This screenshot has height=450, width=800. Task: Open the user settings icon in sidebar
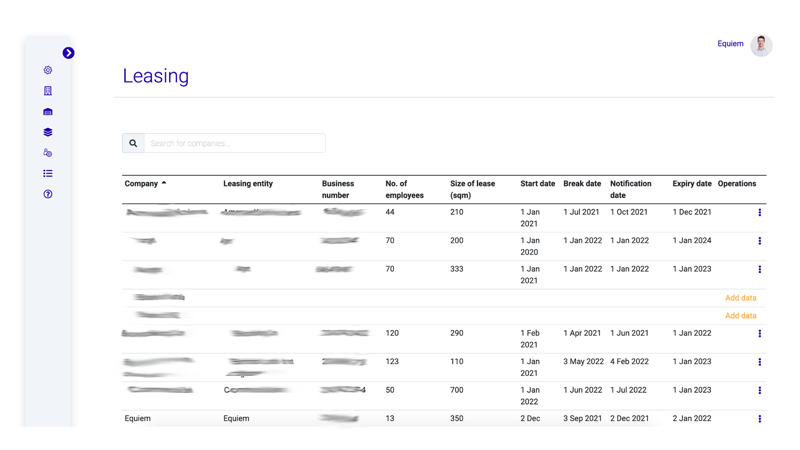(48, 153)
